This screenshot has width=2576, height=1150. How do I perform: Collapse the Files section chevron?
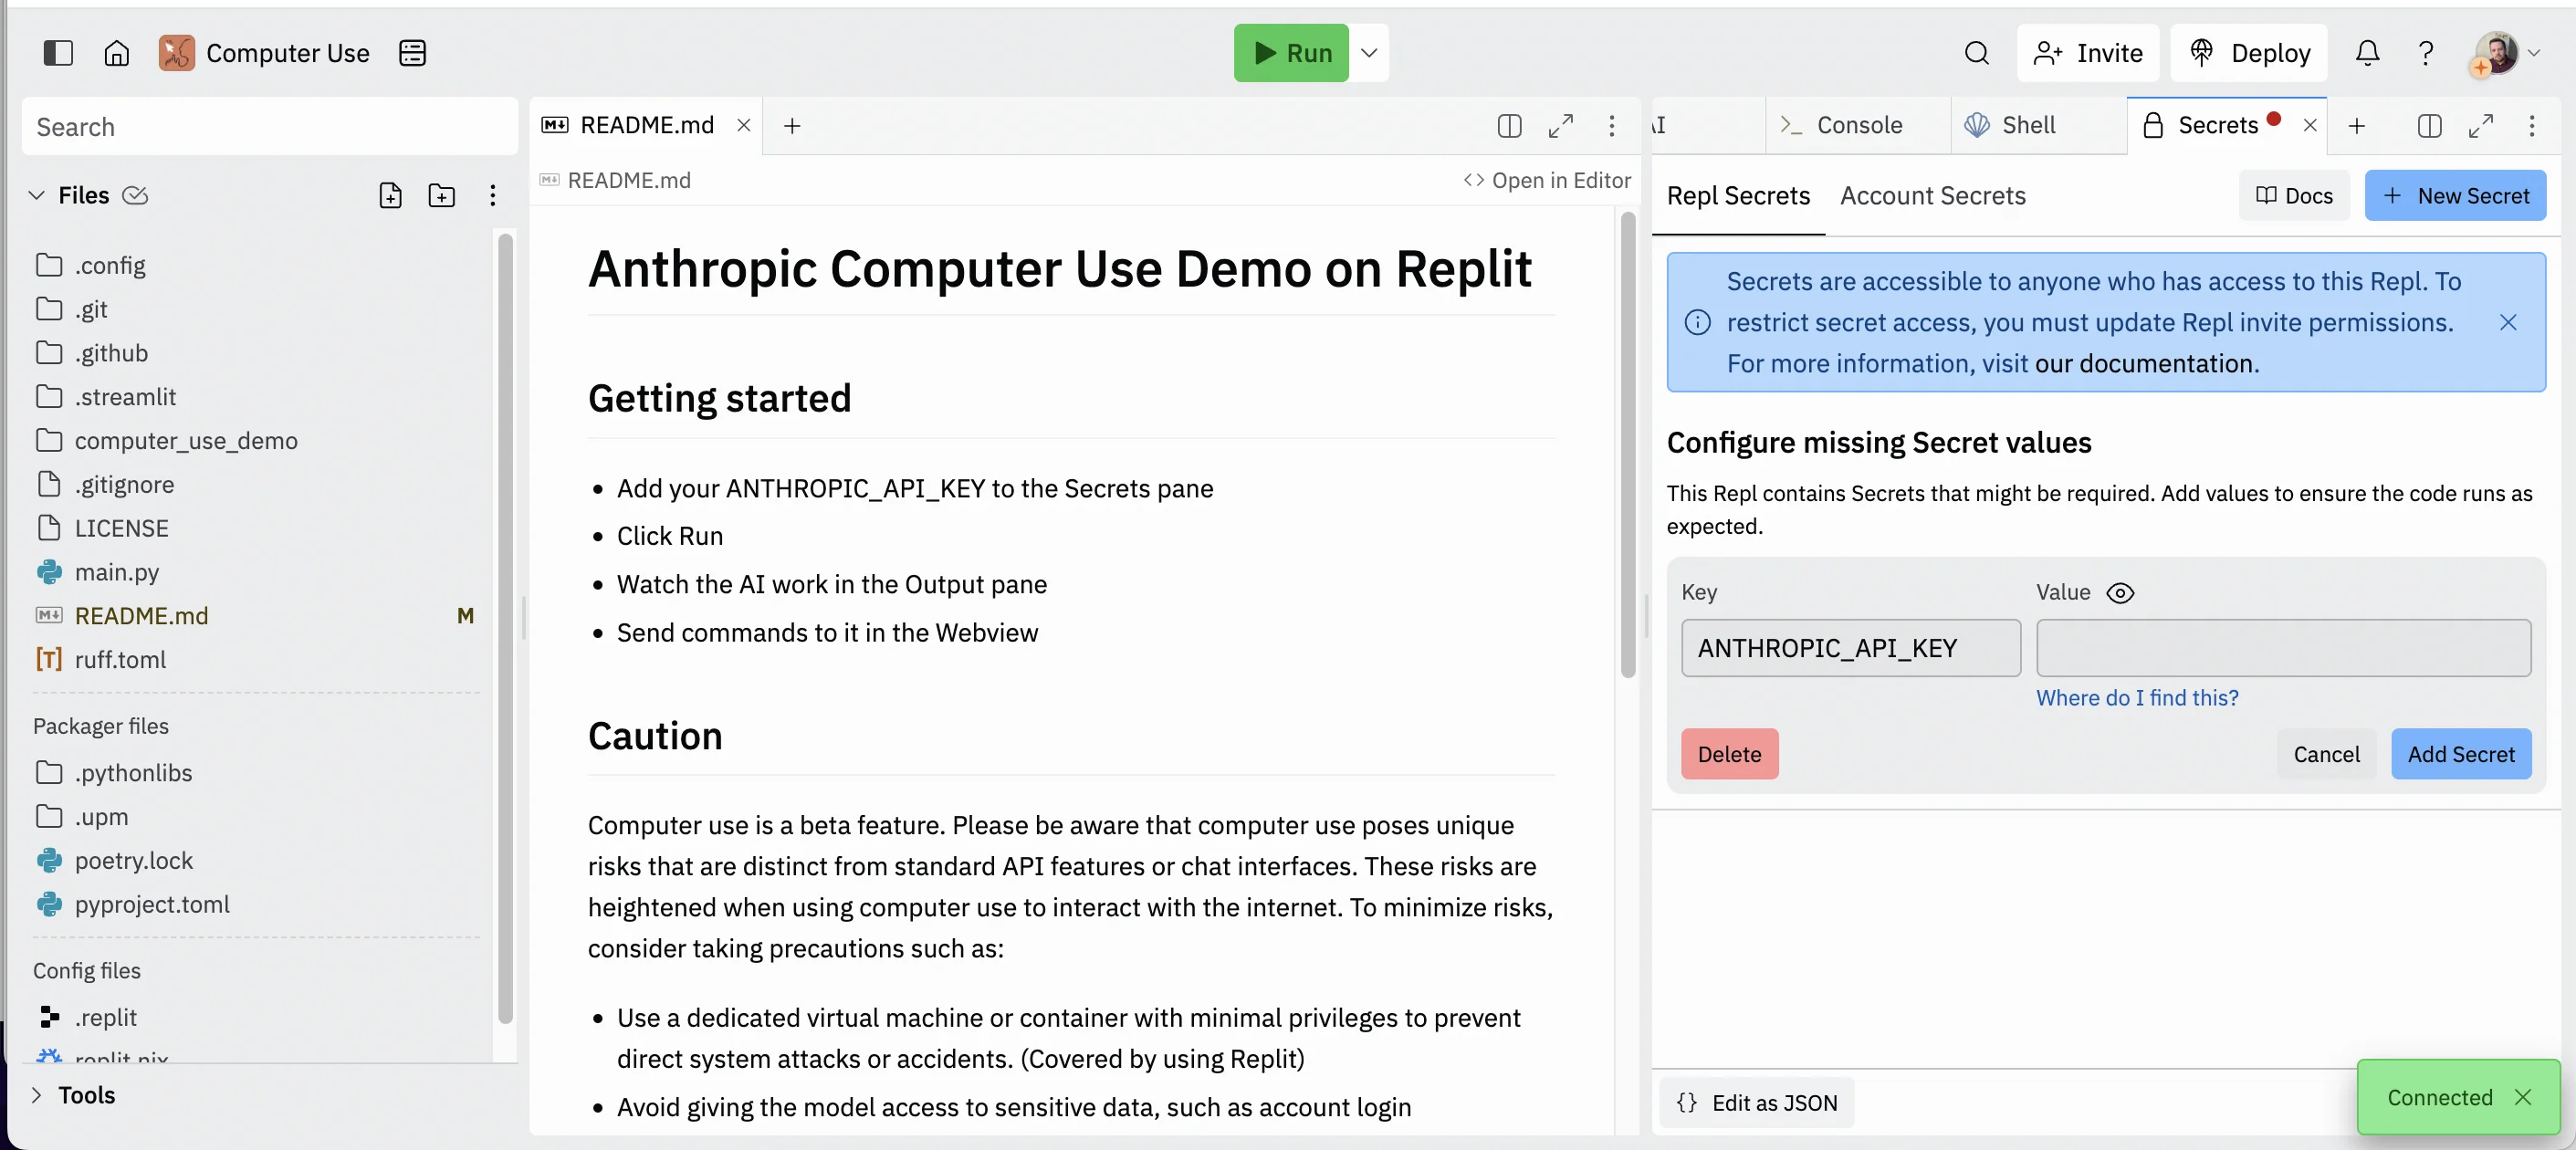tap(37, 195)
